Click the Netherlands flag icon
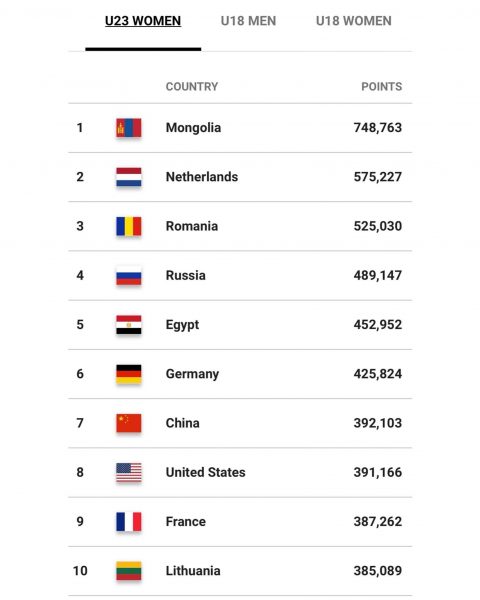This screenshot has width=480, height=600. (x=129, y=177)
